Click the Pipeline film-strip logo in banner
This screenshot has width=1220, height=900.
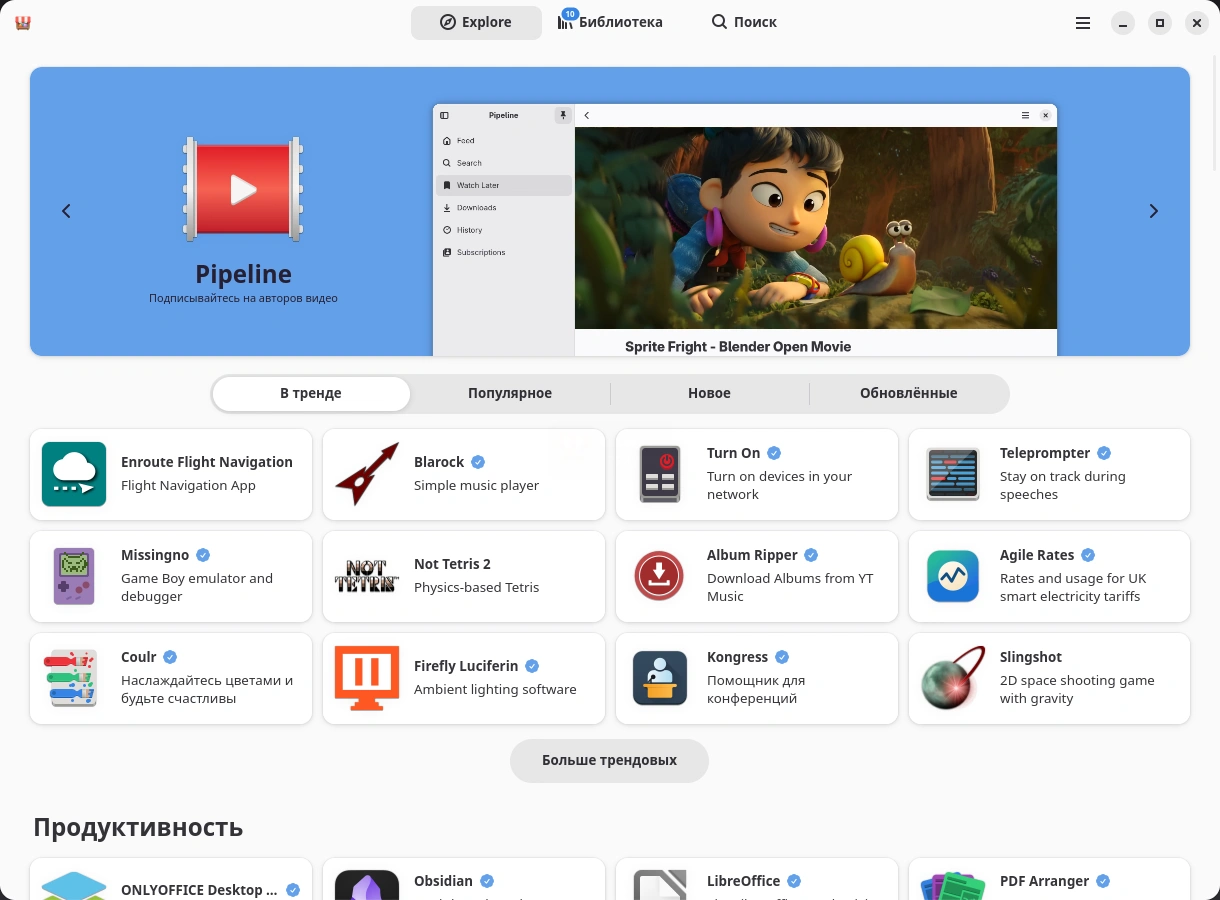(243, 189)
